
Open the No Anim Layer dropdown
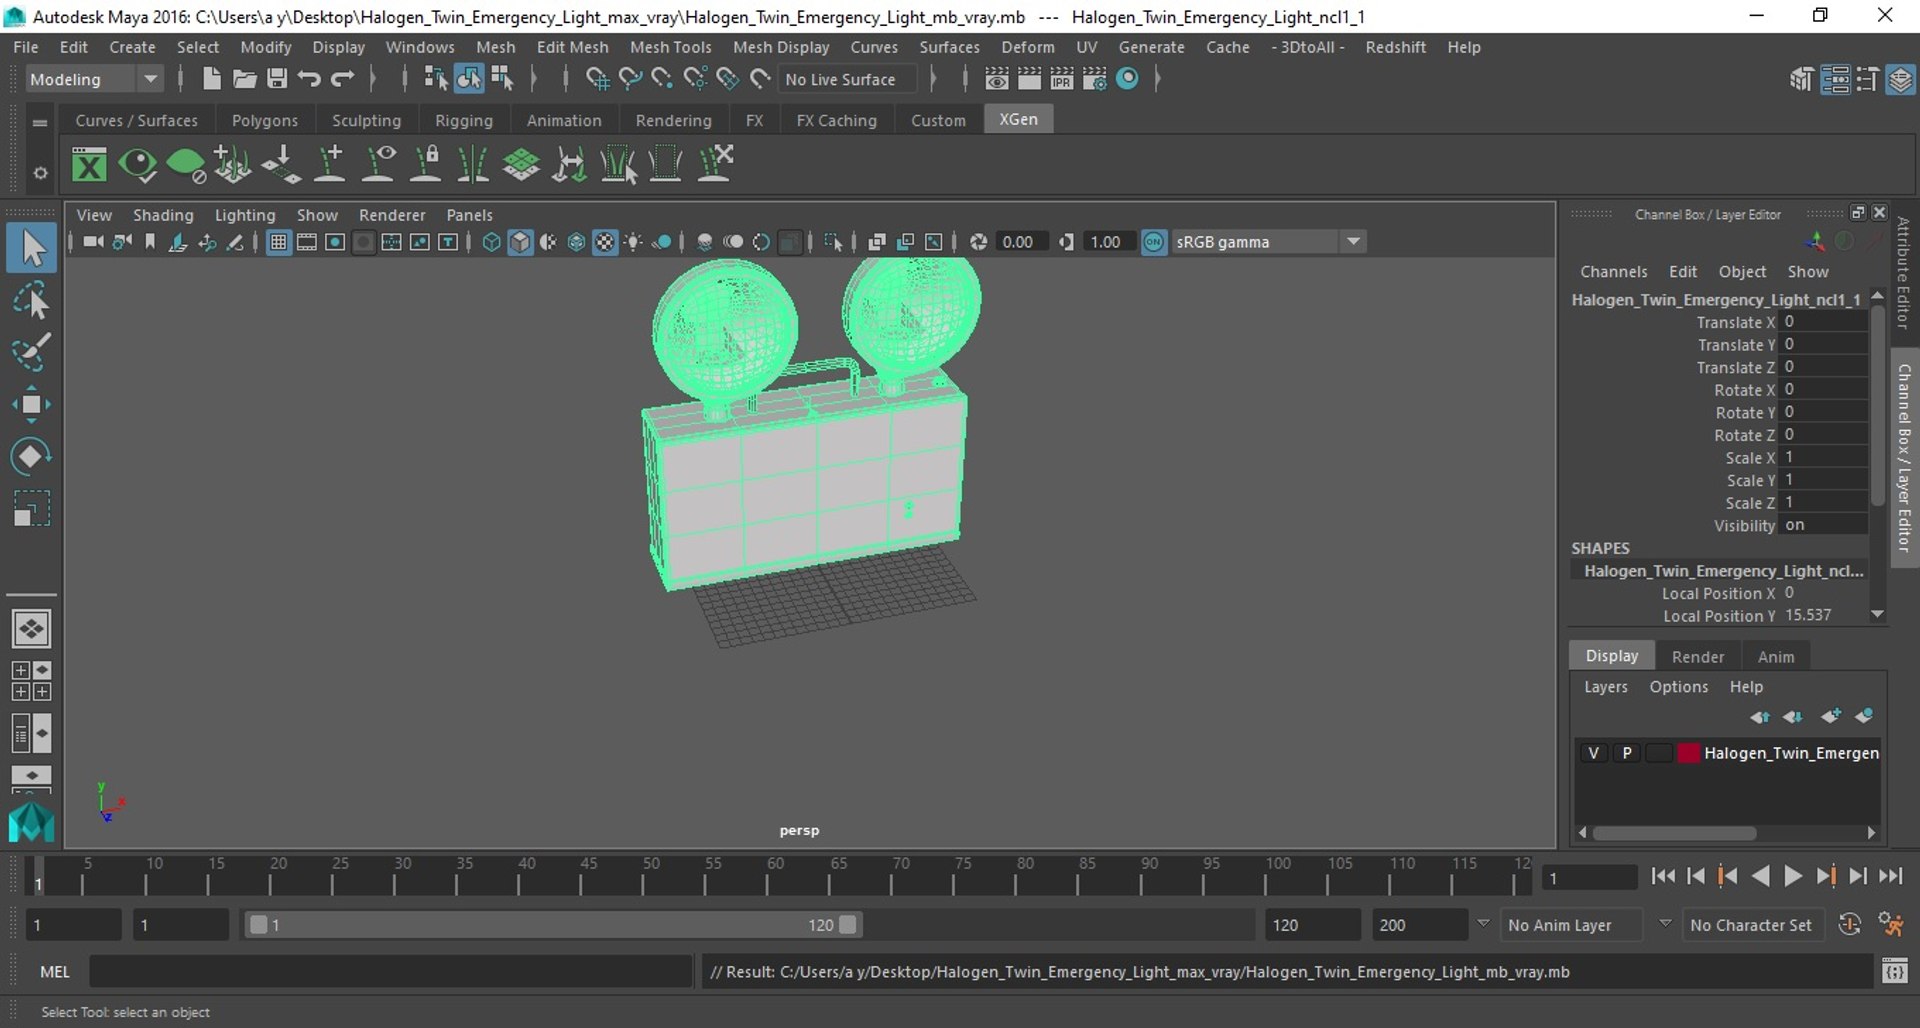click(1574, 925)
